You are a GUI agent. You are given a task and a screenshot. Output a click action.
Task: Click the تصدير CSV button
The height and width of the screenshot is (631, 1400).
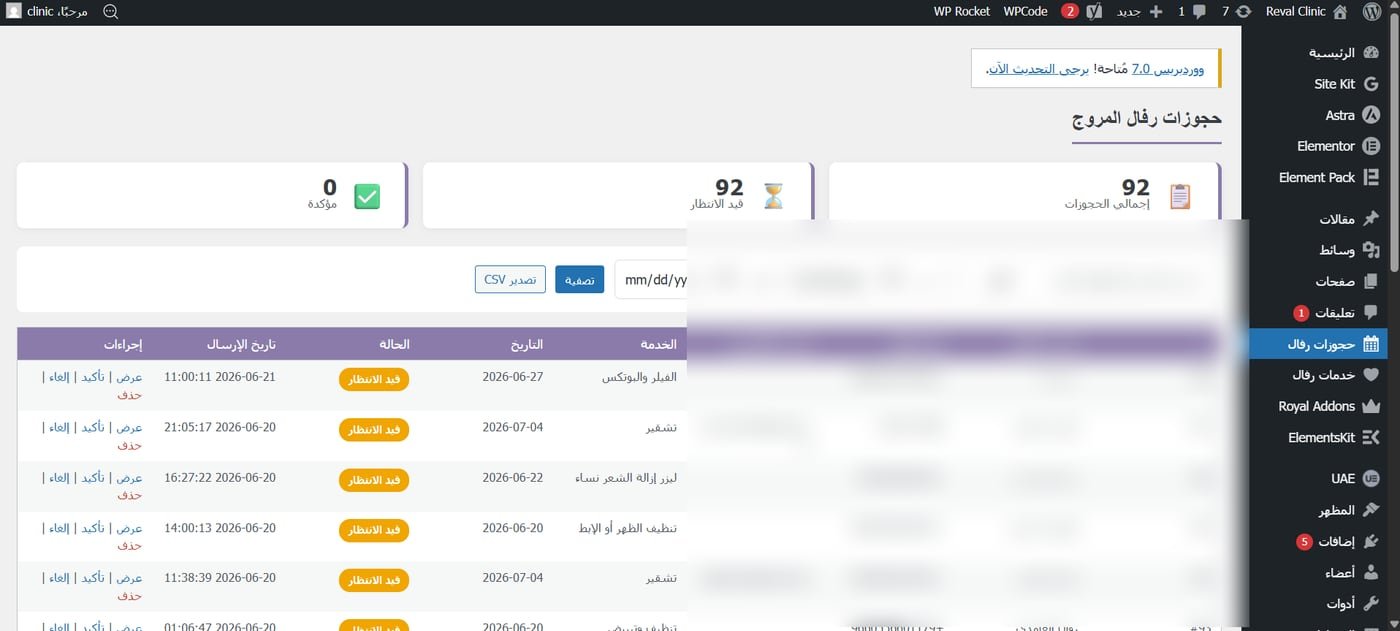510,280
